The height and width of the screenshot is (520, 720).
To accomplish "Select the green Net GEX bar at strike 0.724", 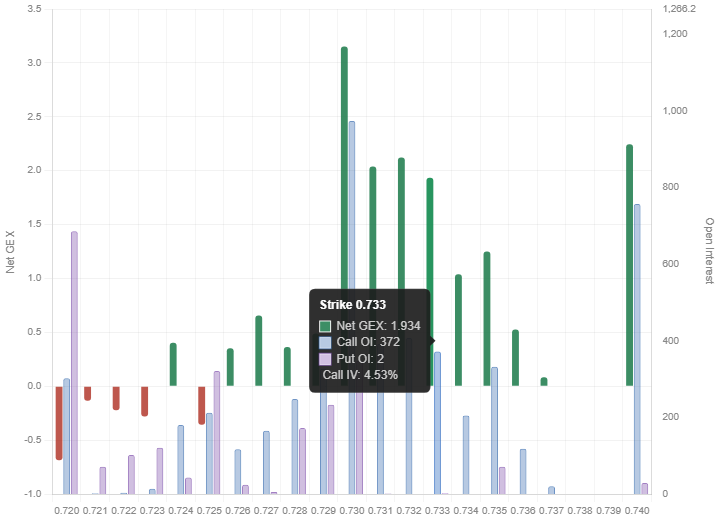I will pos(173,364).
